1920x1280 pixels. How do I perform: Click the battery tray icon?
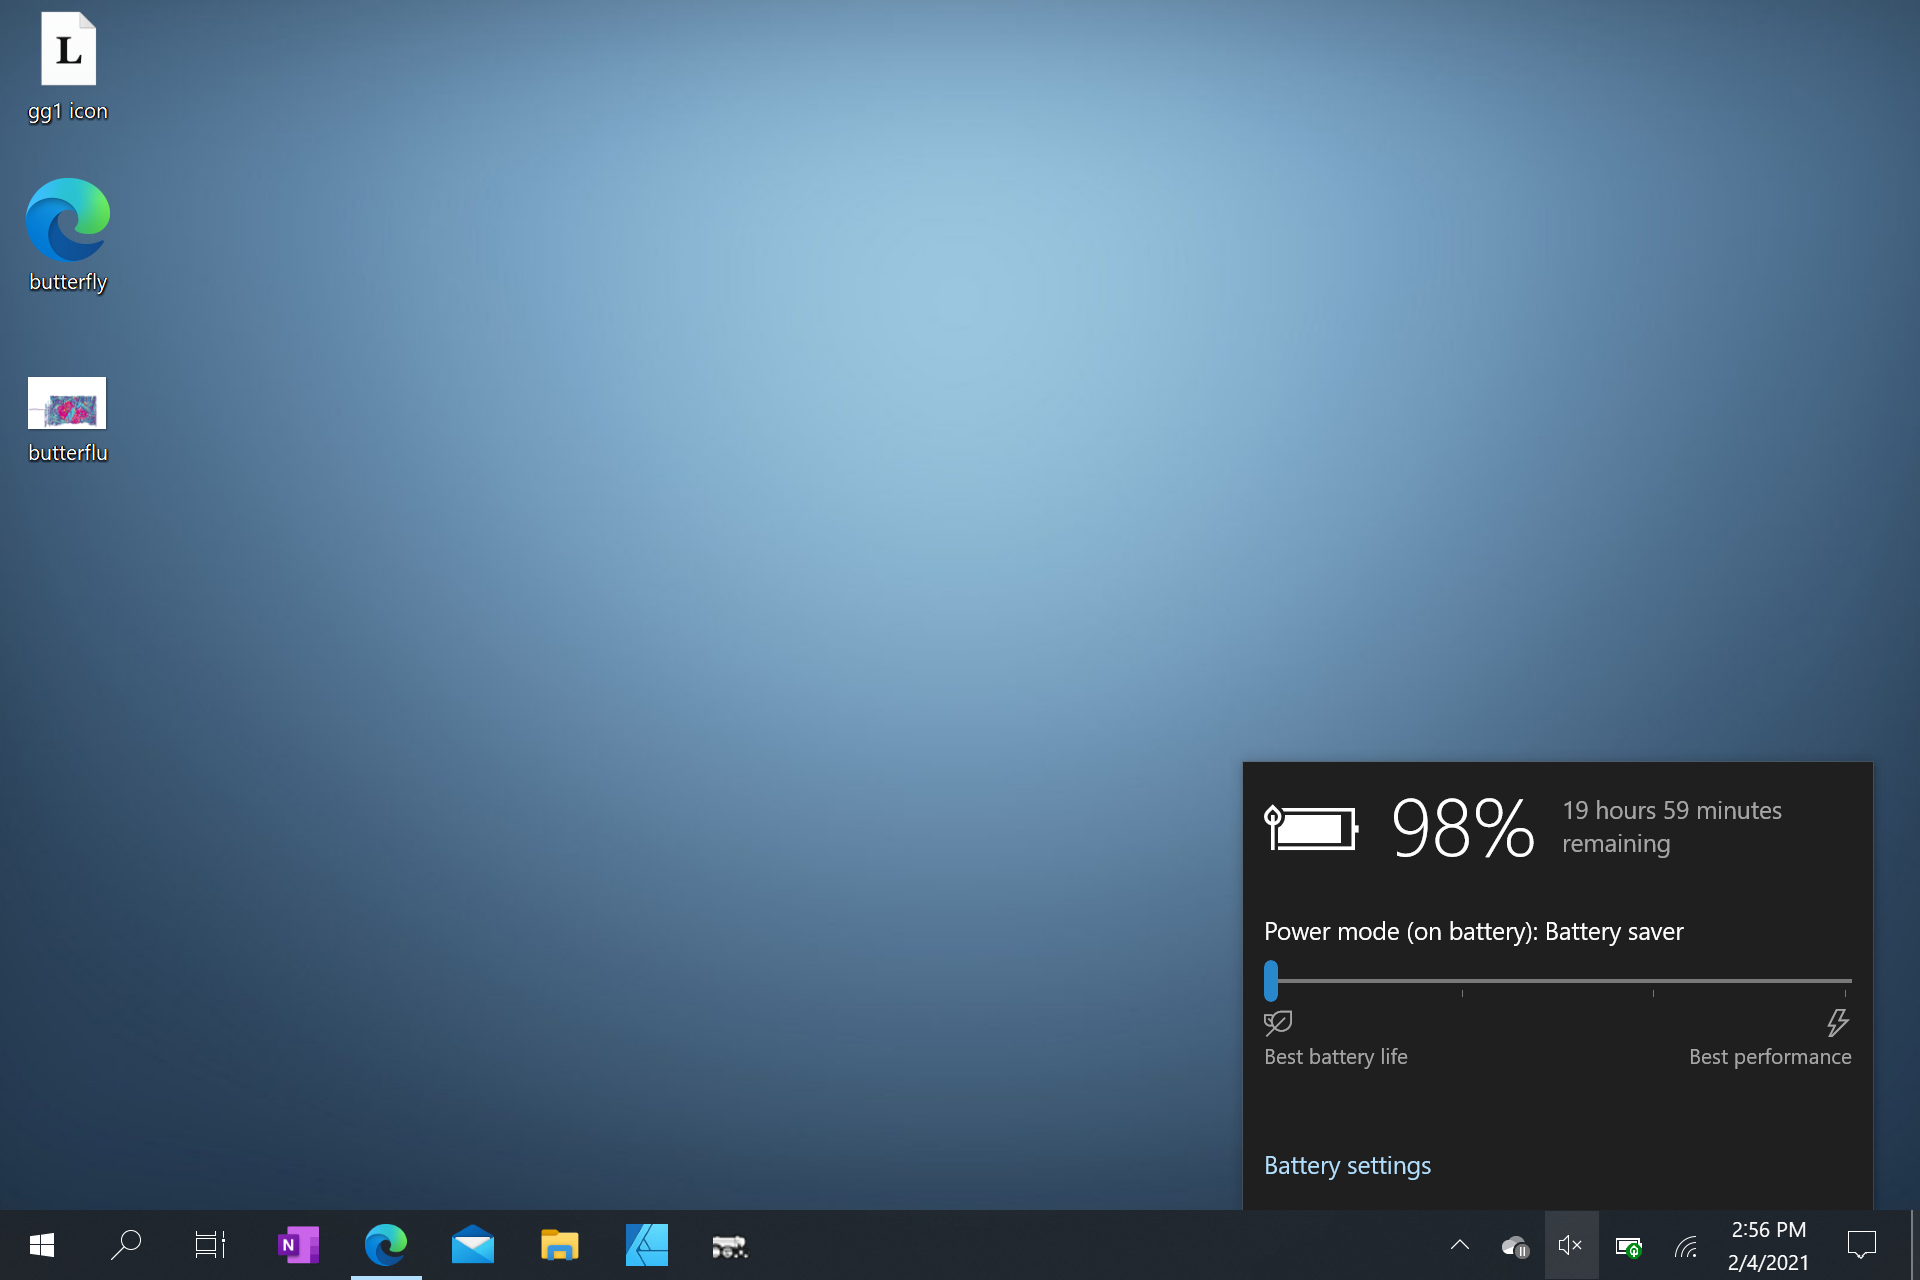1628,1246
